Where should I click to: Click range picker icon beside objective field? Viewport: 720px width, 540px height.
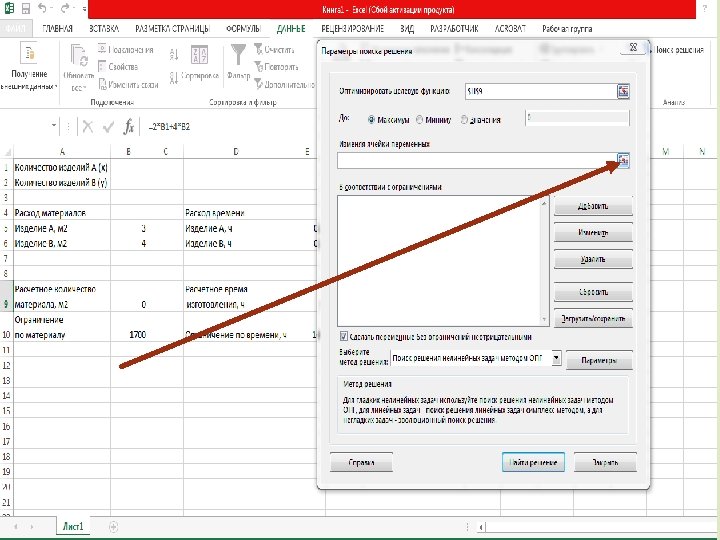coord(623,91)
